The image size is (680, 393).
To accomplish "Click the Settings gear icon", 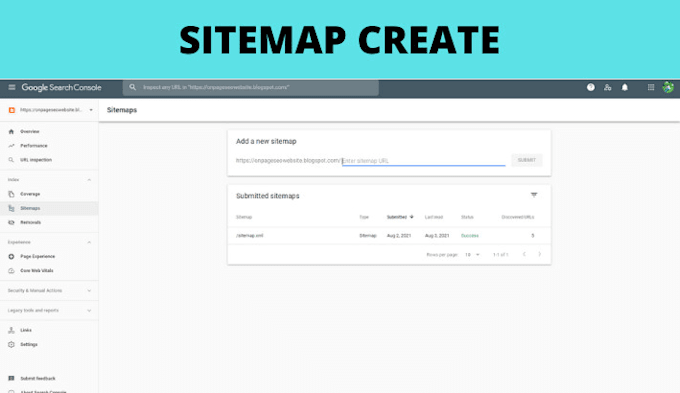I will click(11, 344).
